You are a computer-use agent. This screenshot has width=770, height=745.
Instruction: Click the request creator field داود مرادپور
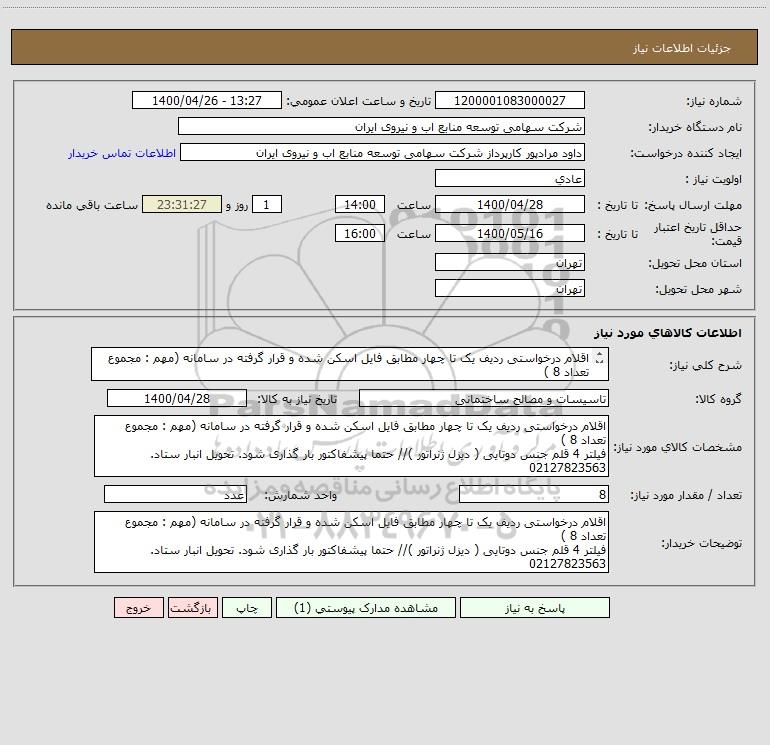[383, 152]
